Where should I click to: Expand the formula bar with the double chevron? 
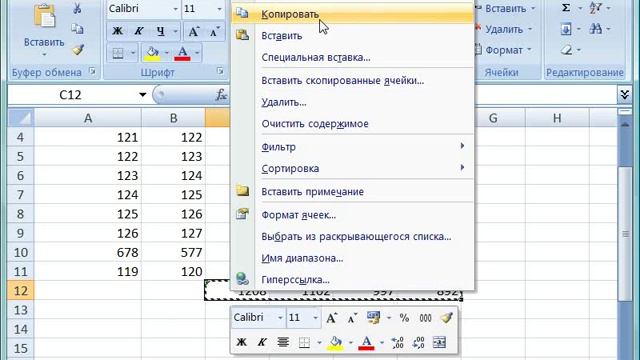(x=624, y=95)
